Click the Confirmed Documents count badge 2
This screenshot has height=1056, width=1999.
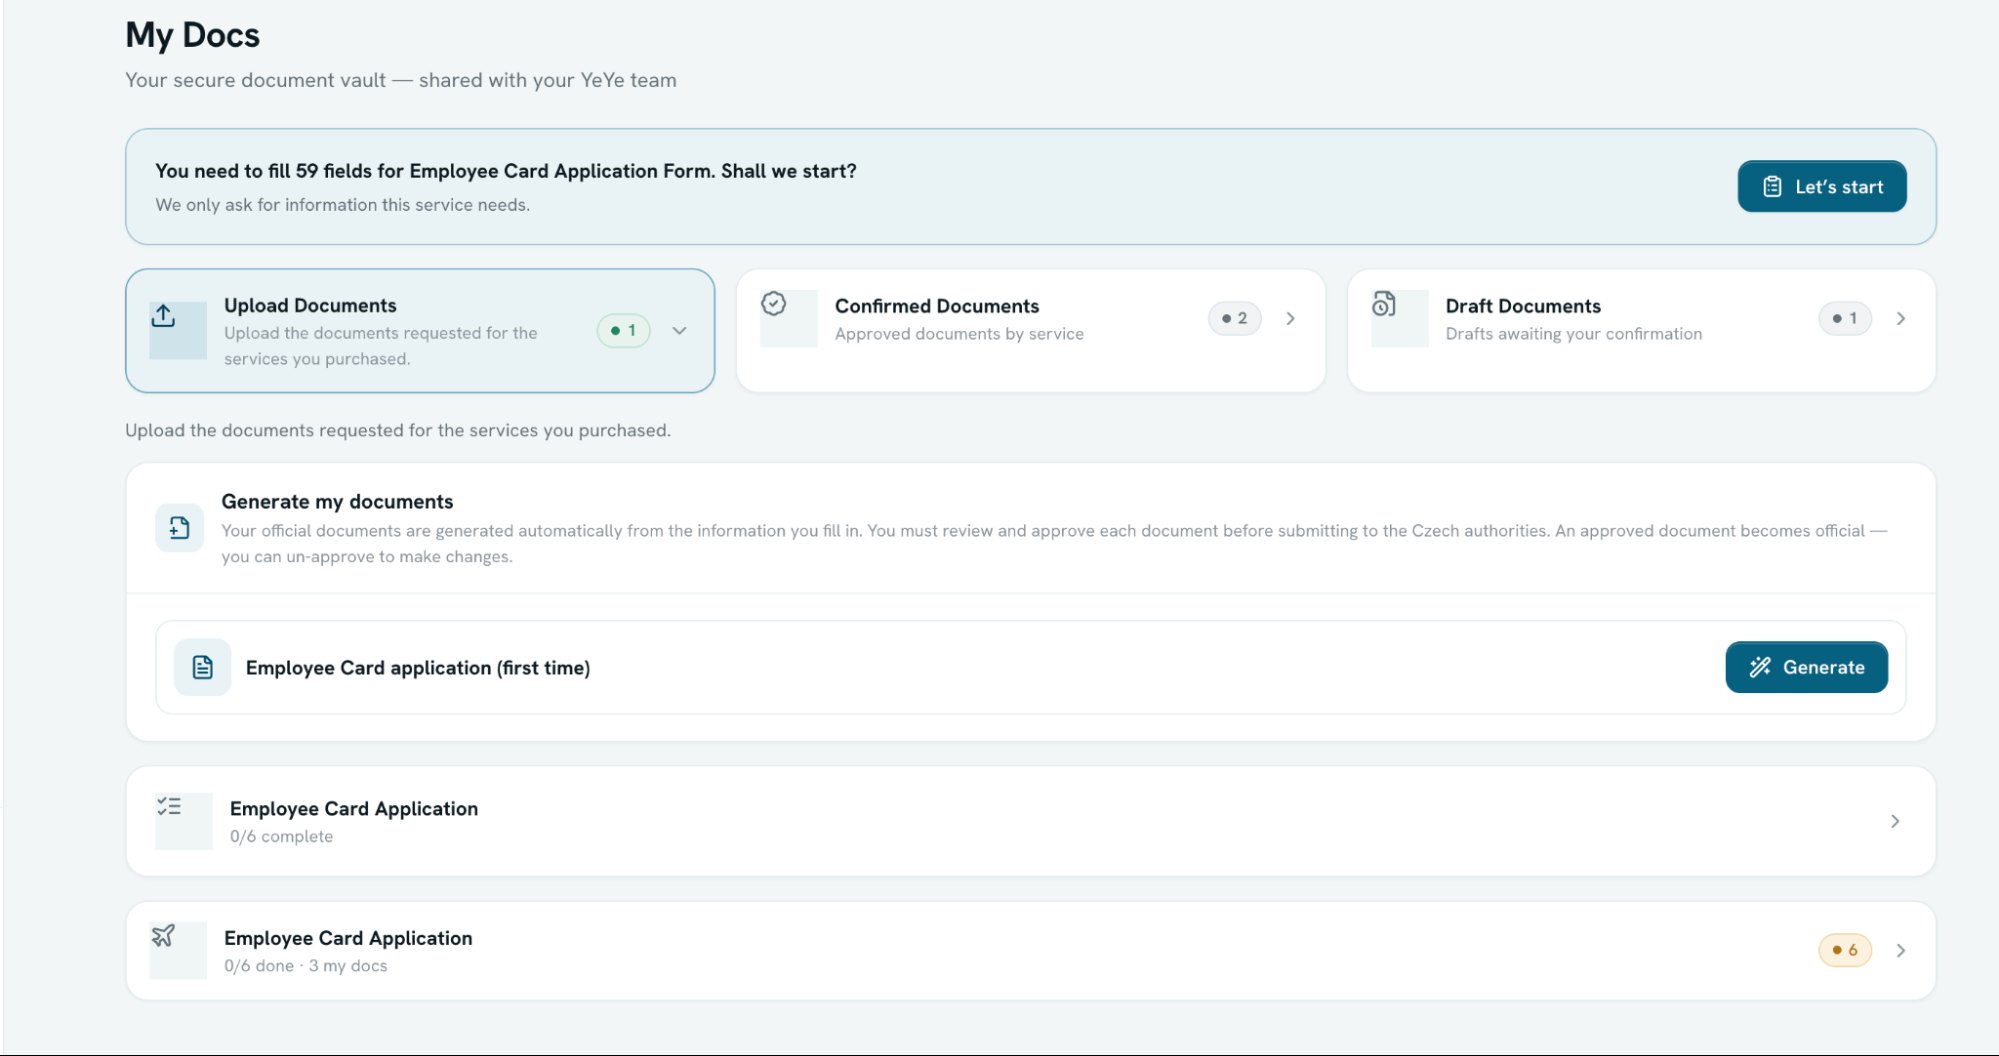point(1235,319)
